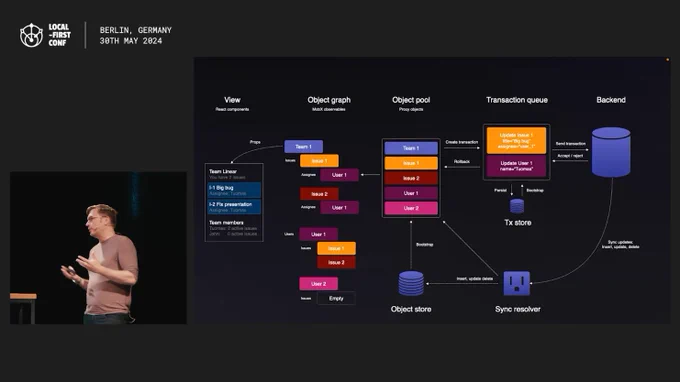Viewport: 680px width, 382px height.
Task: Click the 'Props' arrow label
Action: pyautogui.click(x=255, y=142)
